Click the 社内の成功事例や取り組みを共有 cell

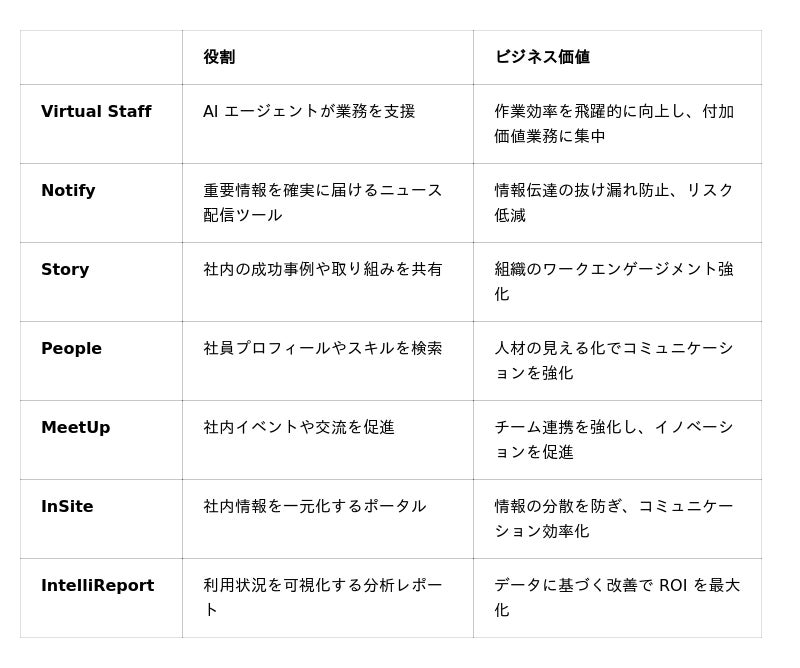click(322, 270)
